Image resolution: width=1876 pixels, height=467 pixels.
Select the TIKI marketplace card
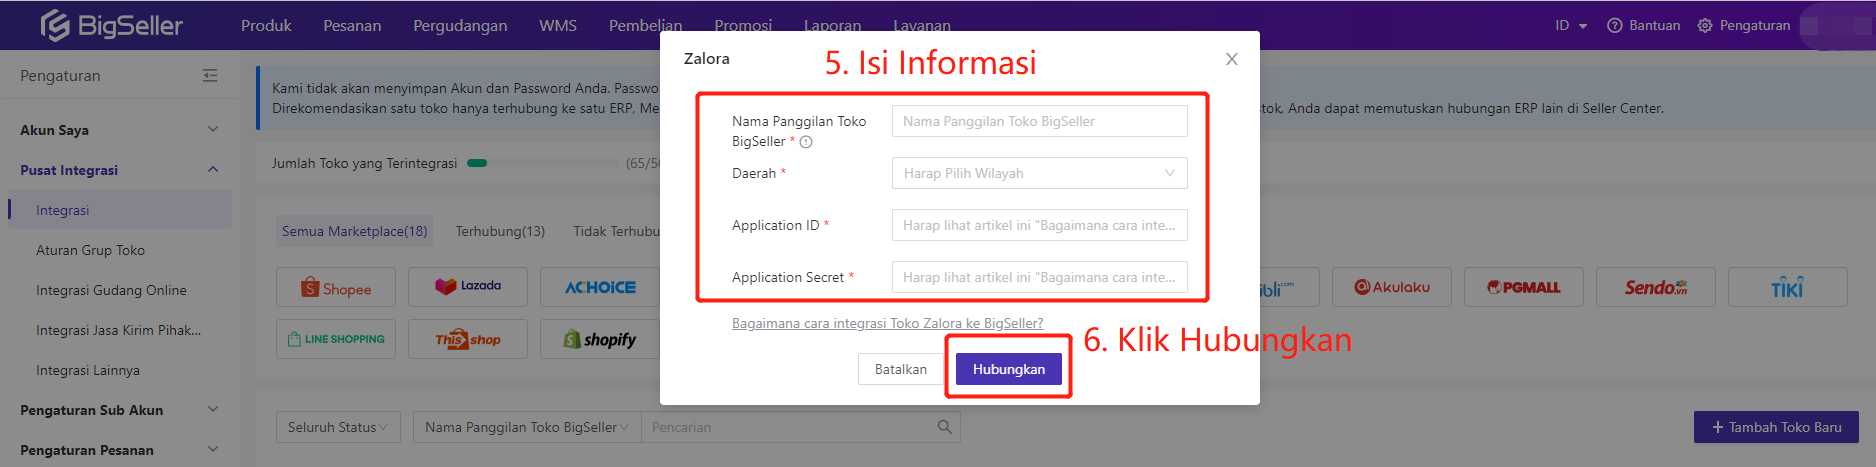click(x=1788, y=287)
